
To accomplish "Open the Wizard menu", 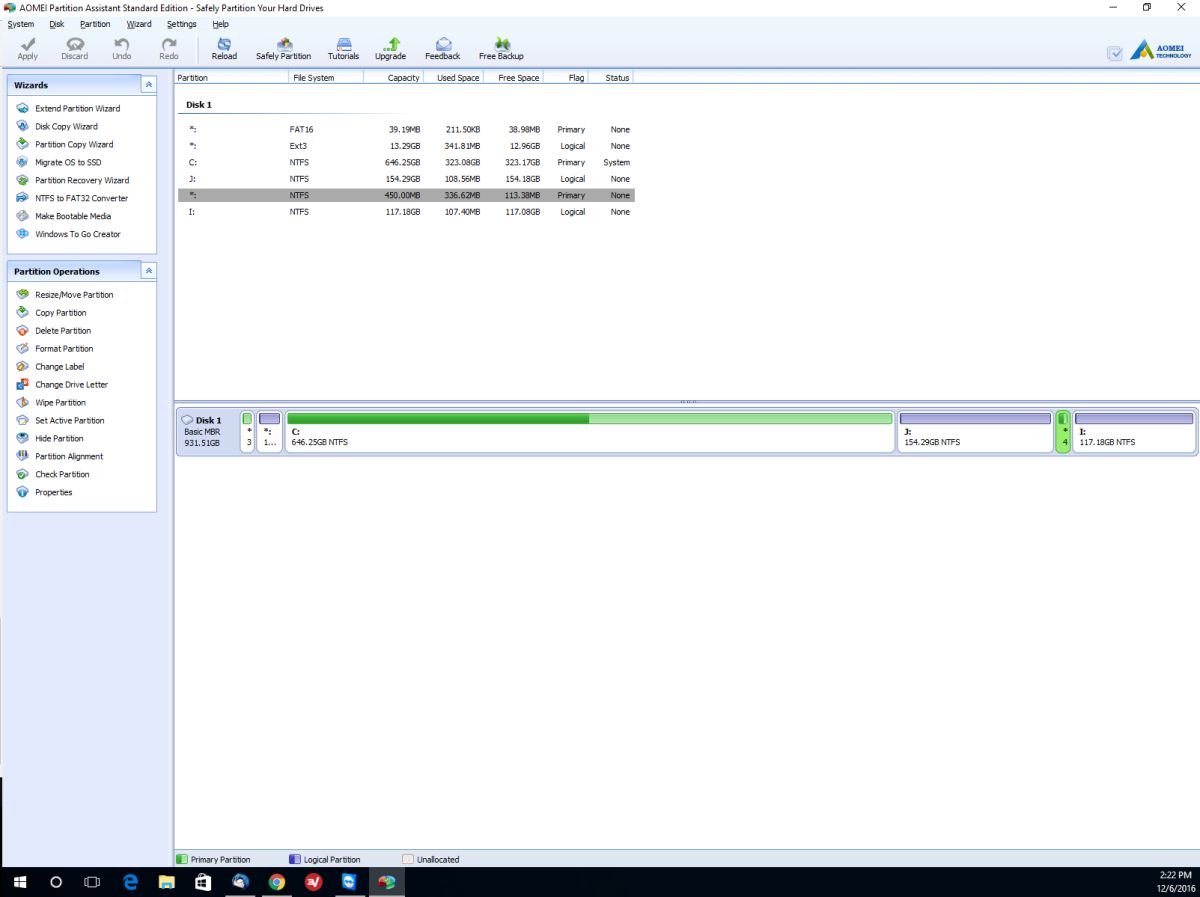I will click(139, 24).
